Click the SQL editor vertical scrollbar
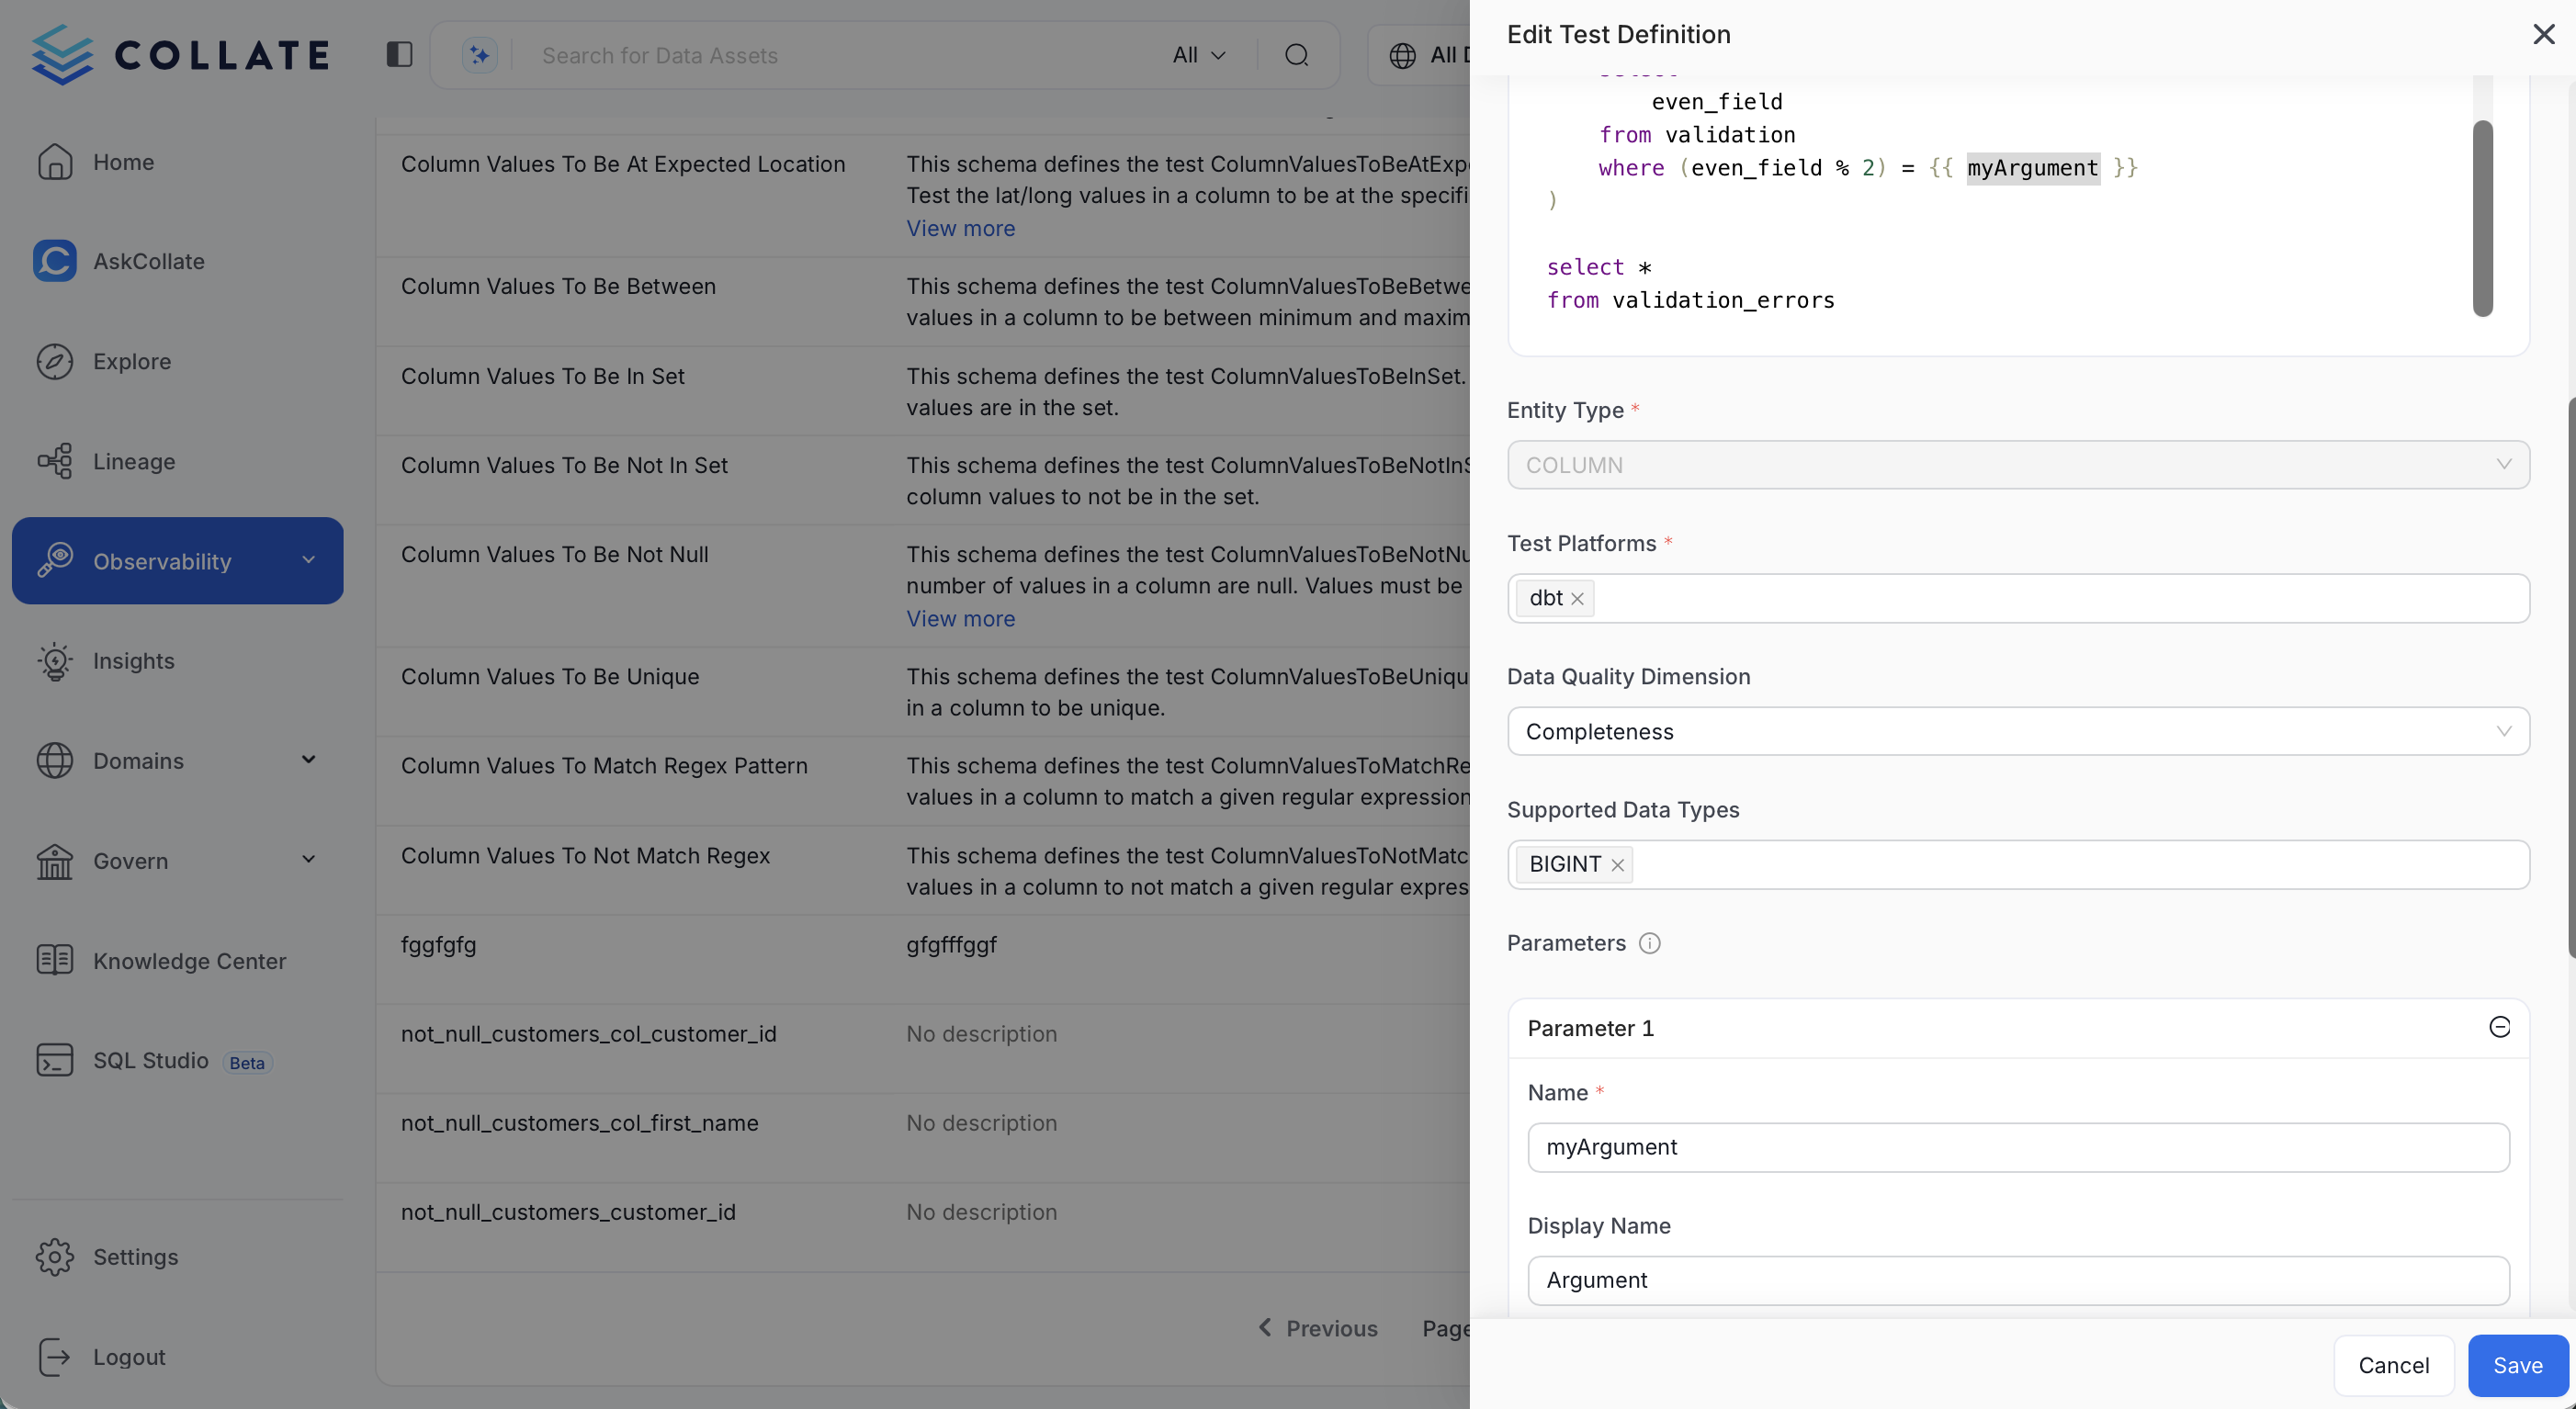 (2482, 218)
